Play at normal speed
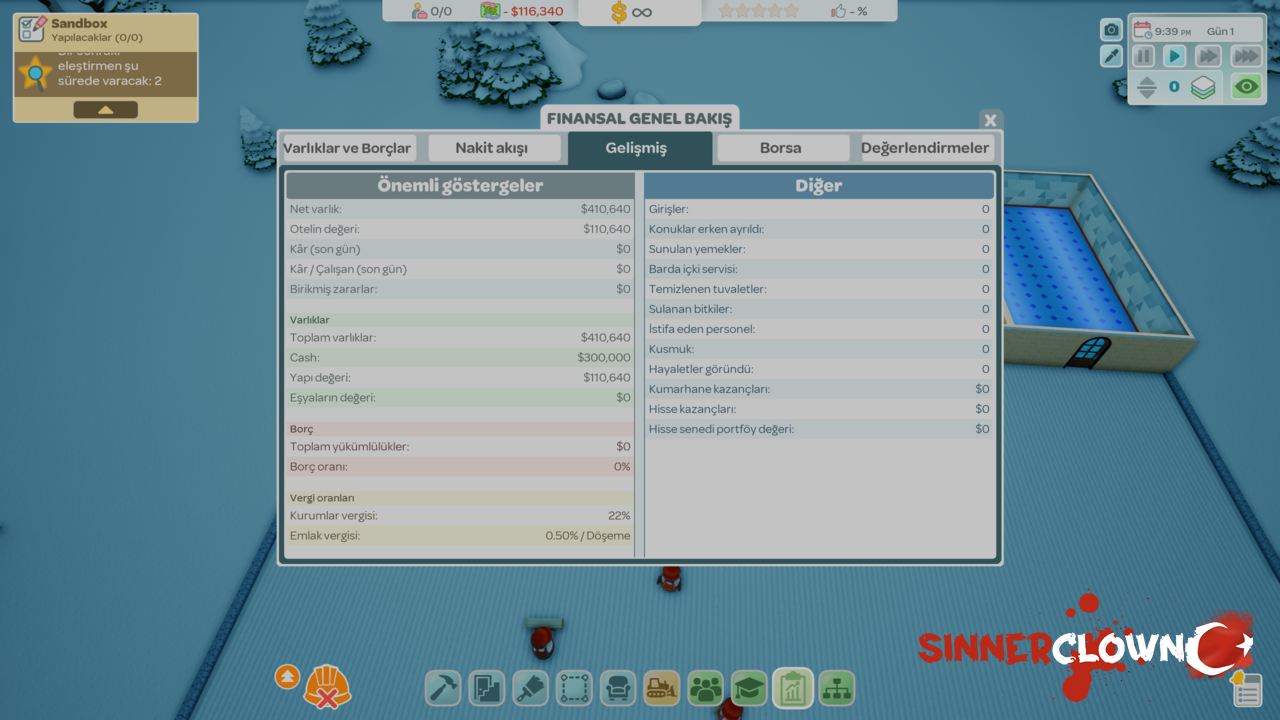1280x720 pixels. 1175,57
